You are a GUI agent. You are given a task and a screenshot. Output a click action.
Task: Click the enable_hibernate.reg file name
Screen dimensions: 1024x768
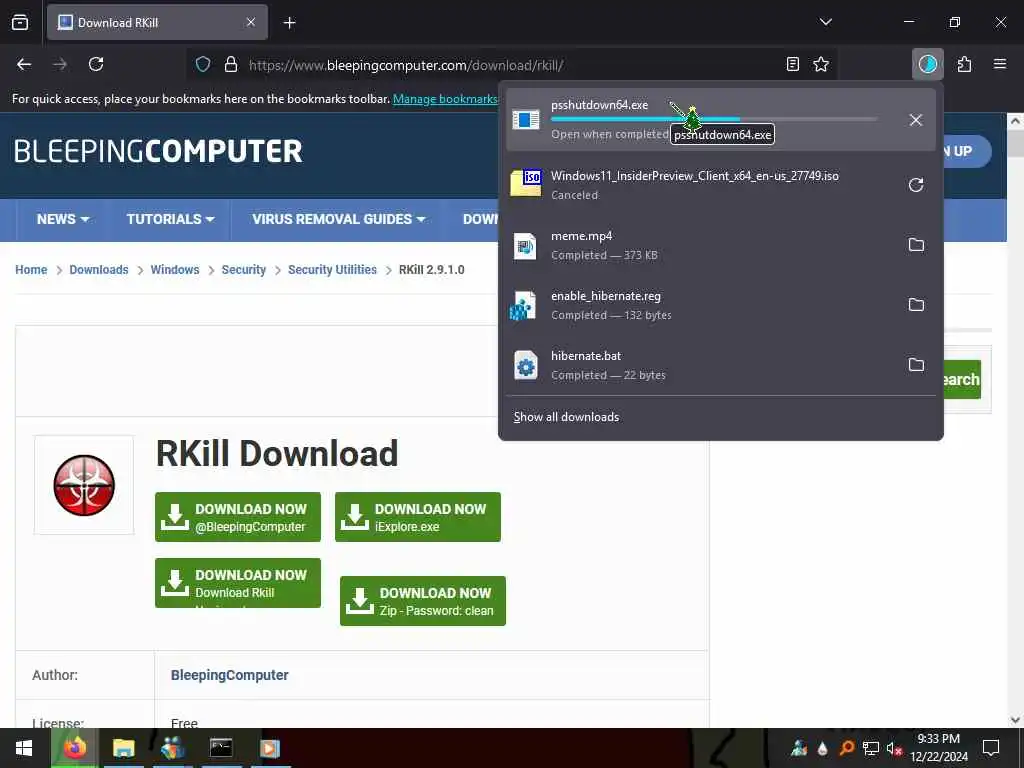605,296
